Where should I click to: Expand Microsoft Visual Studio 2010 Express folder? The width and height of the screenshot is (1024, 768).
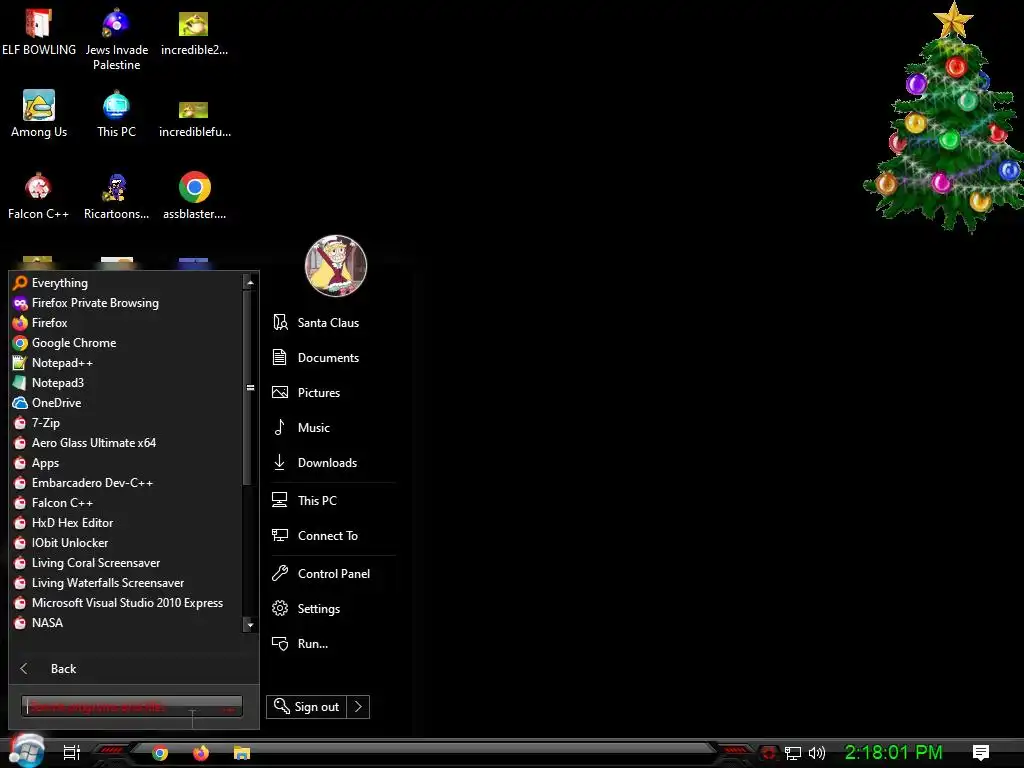click(127, 603)
